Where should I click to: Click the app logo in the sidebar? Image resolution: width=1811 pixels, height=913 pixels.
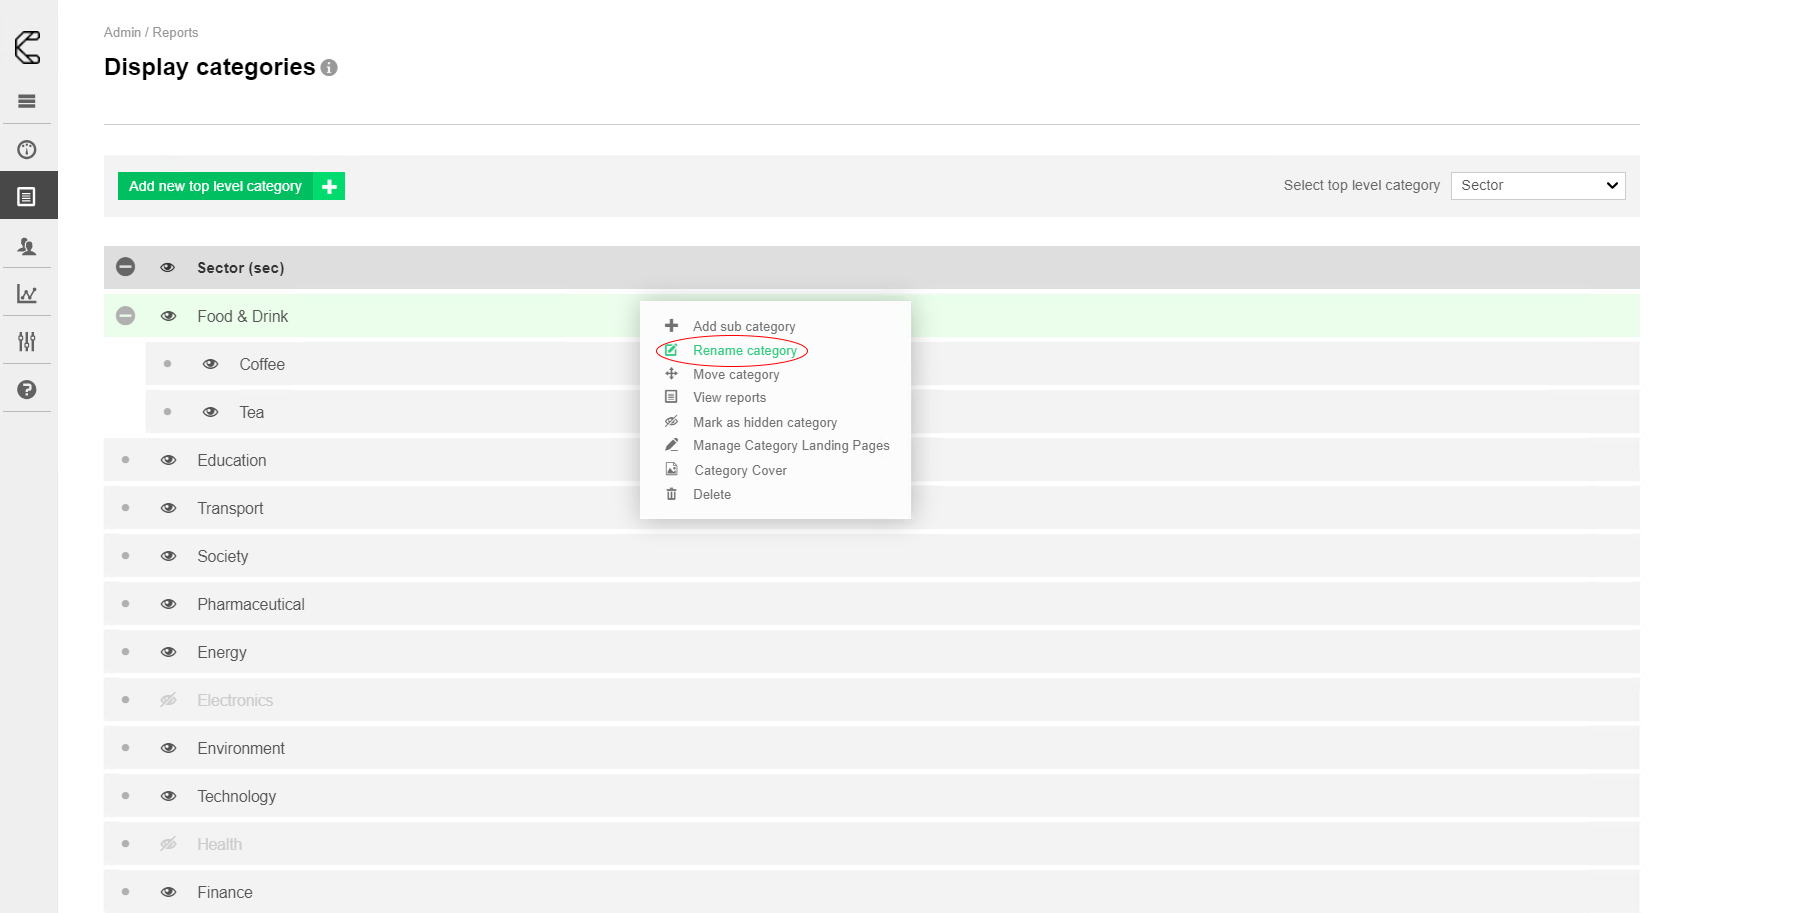click(28, 47)
